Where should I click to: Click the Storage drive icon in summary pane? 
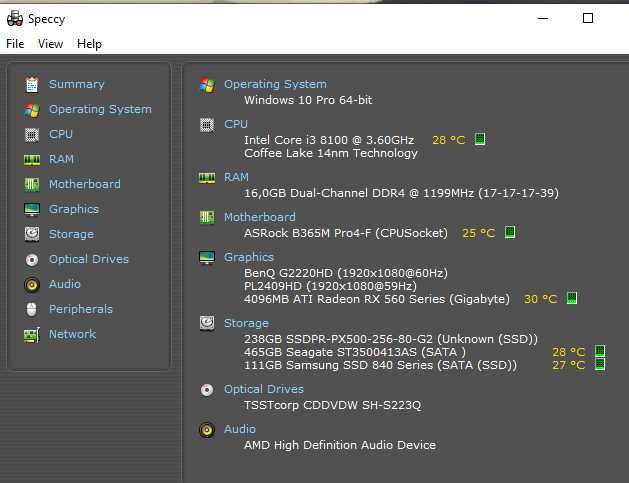pyautogui.click(x=207, y=323)
